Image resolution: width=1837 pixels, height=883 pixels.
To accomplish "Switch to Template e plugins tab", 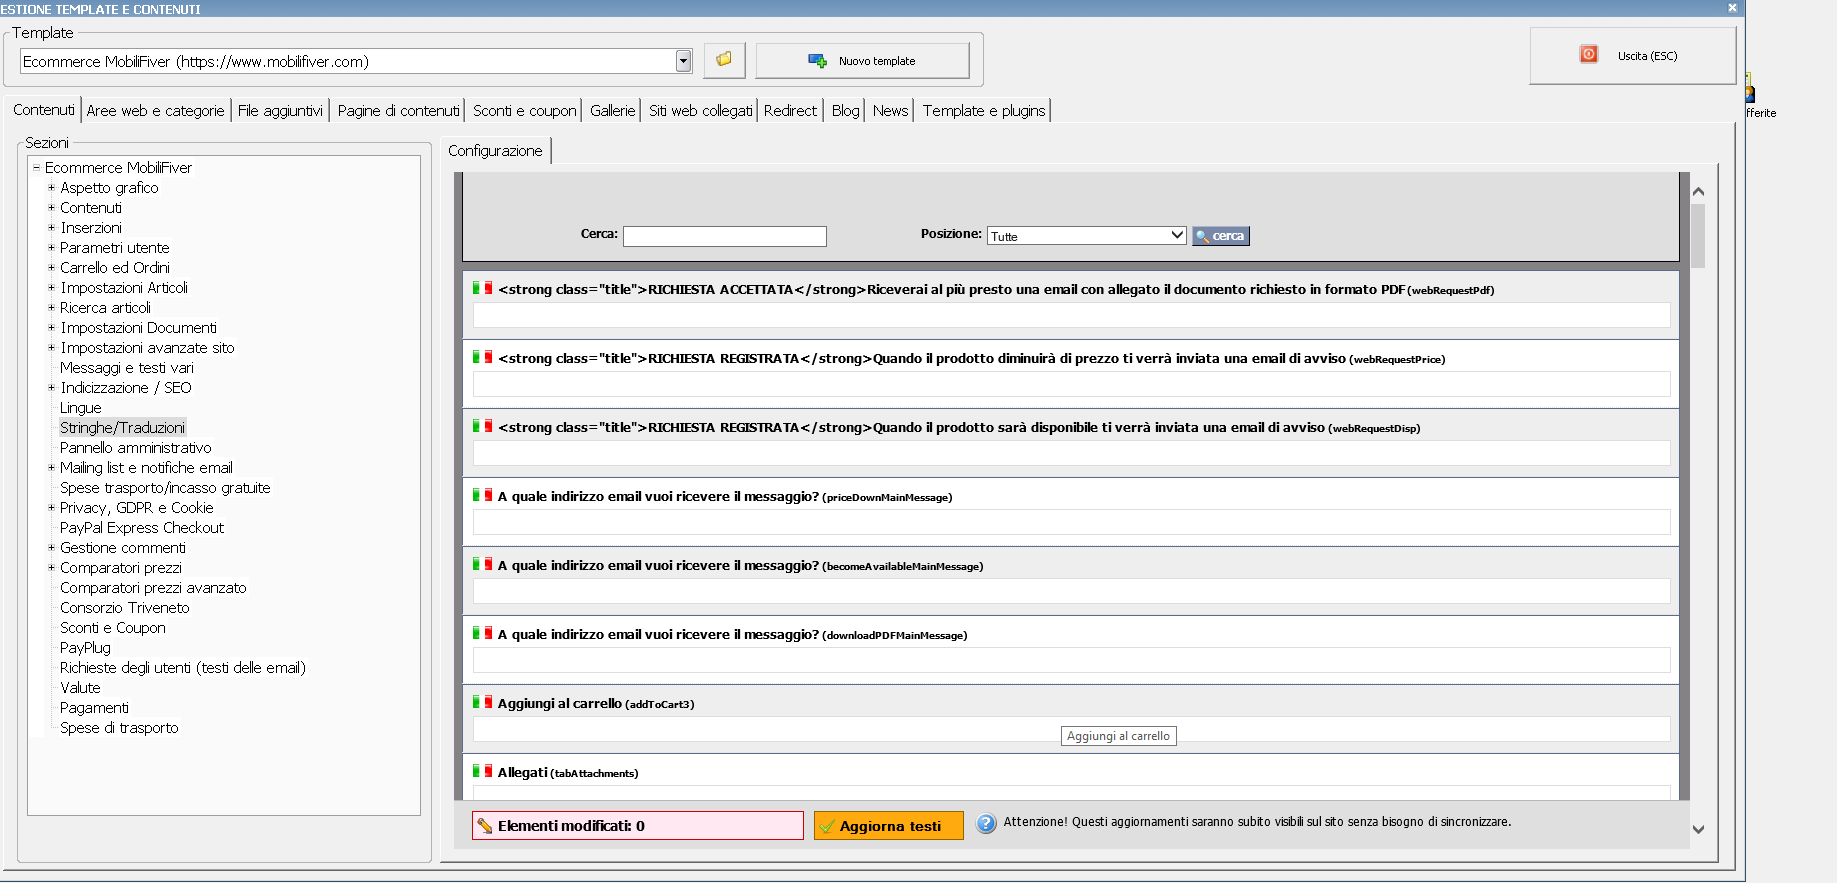I will (x=984, y=111).
